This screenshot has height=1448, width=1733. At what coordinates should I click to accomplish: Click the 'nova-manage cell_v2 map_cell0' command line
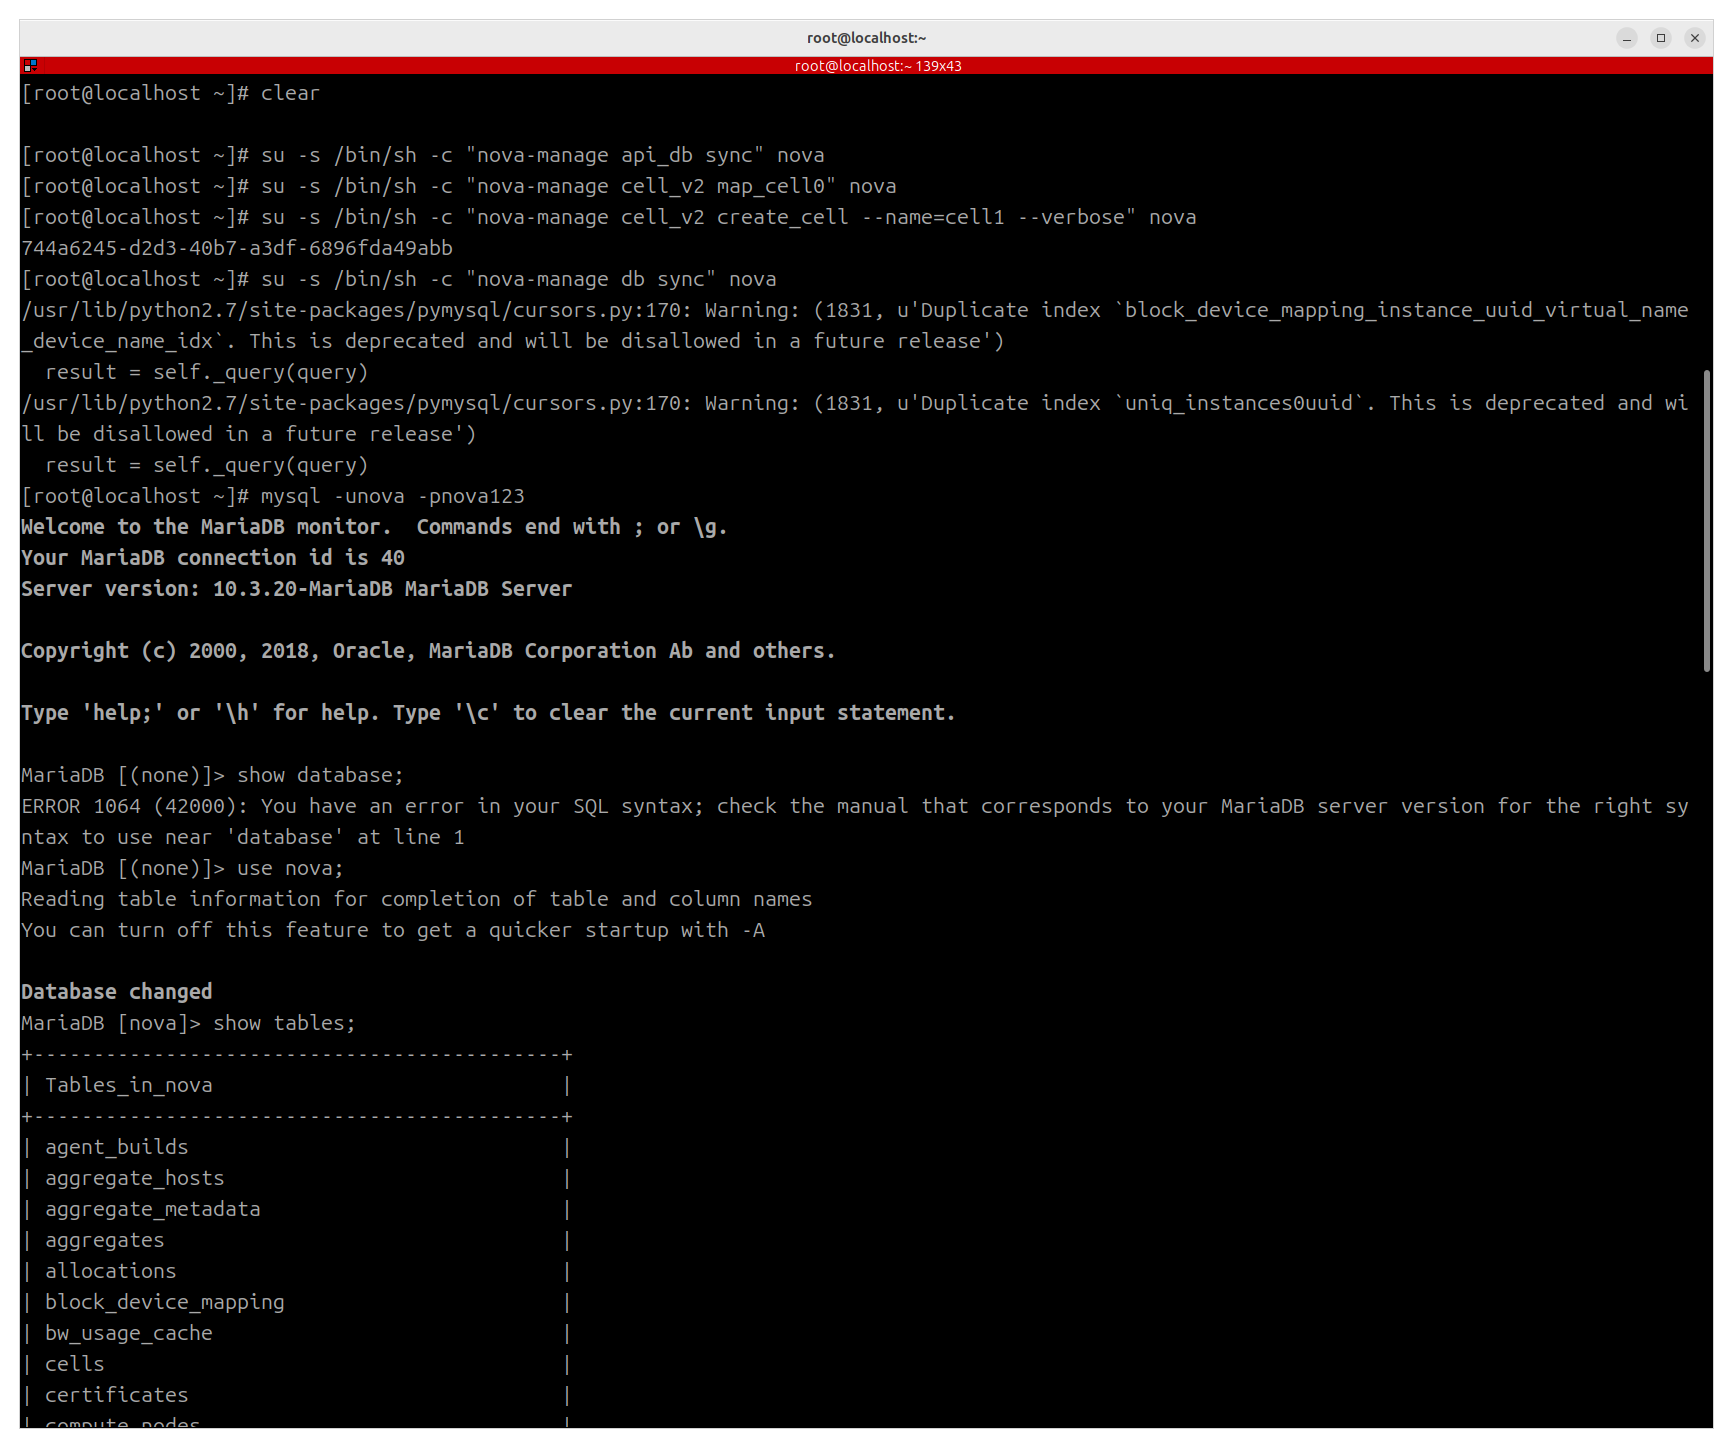click(x=459, y=186)
